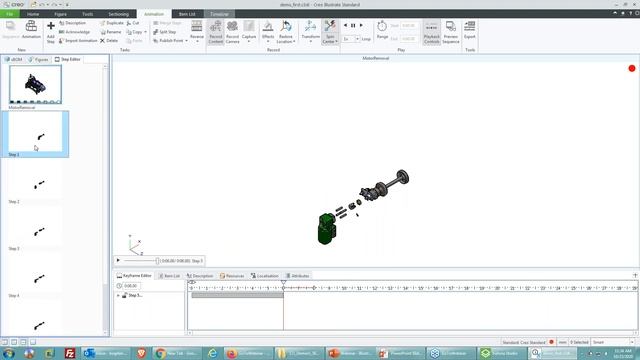Select the Keyframe Editor tab
Image resolution: width=640 pixels, height=360 pixels.
[134, 276]
